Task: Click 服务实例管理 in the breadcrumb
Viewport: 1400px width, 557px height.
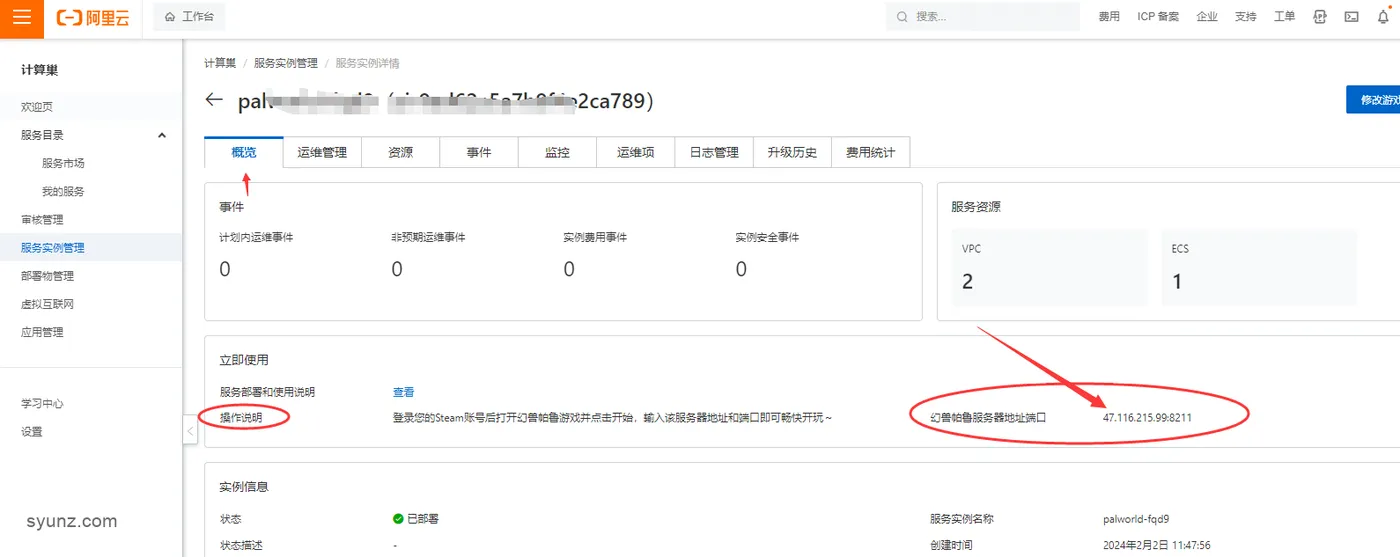Action: 286,63
